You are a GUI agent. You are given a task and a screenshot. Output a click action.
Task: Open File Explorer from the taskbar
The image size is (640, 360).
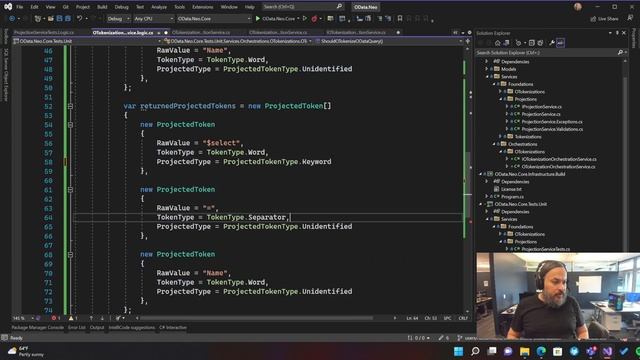(524, 351)
